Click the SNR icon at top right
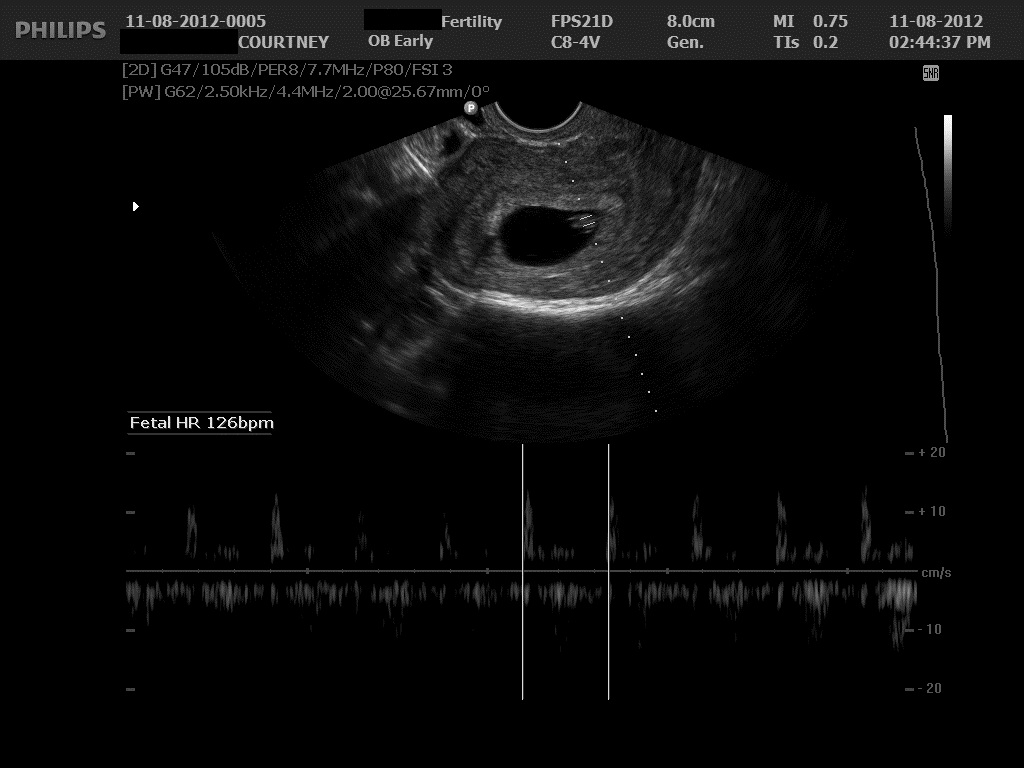This screenshot has width=1024, height=768. click(x=930, y=73)
